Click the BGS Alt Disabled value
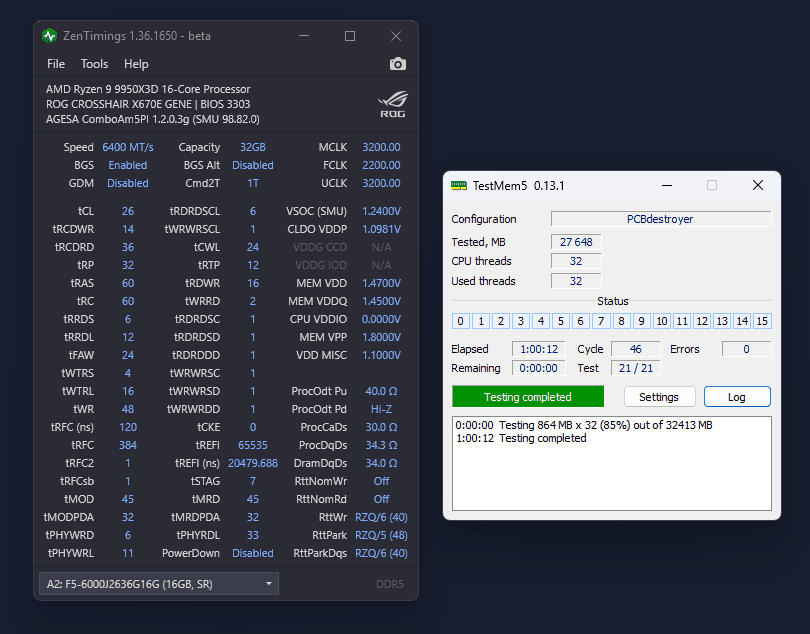This screenshot has height=634, width=810. [x=253, y=165]
